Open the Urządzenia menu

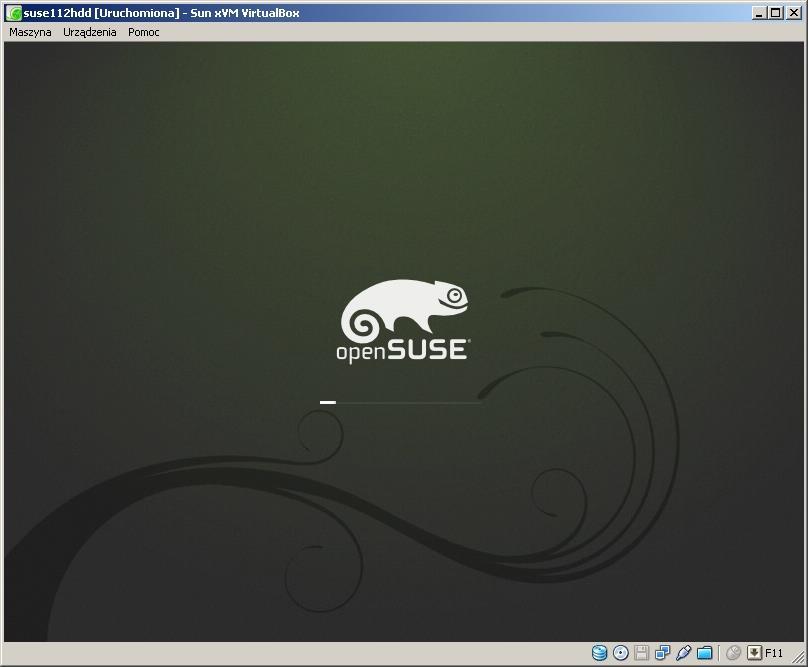coord(90,32)
